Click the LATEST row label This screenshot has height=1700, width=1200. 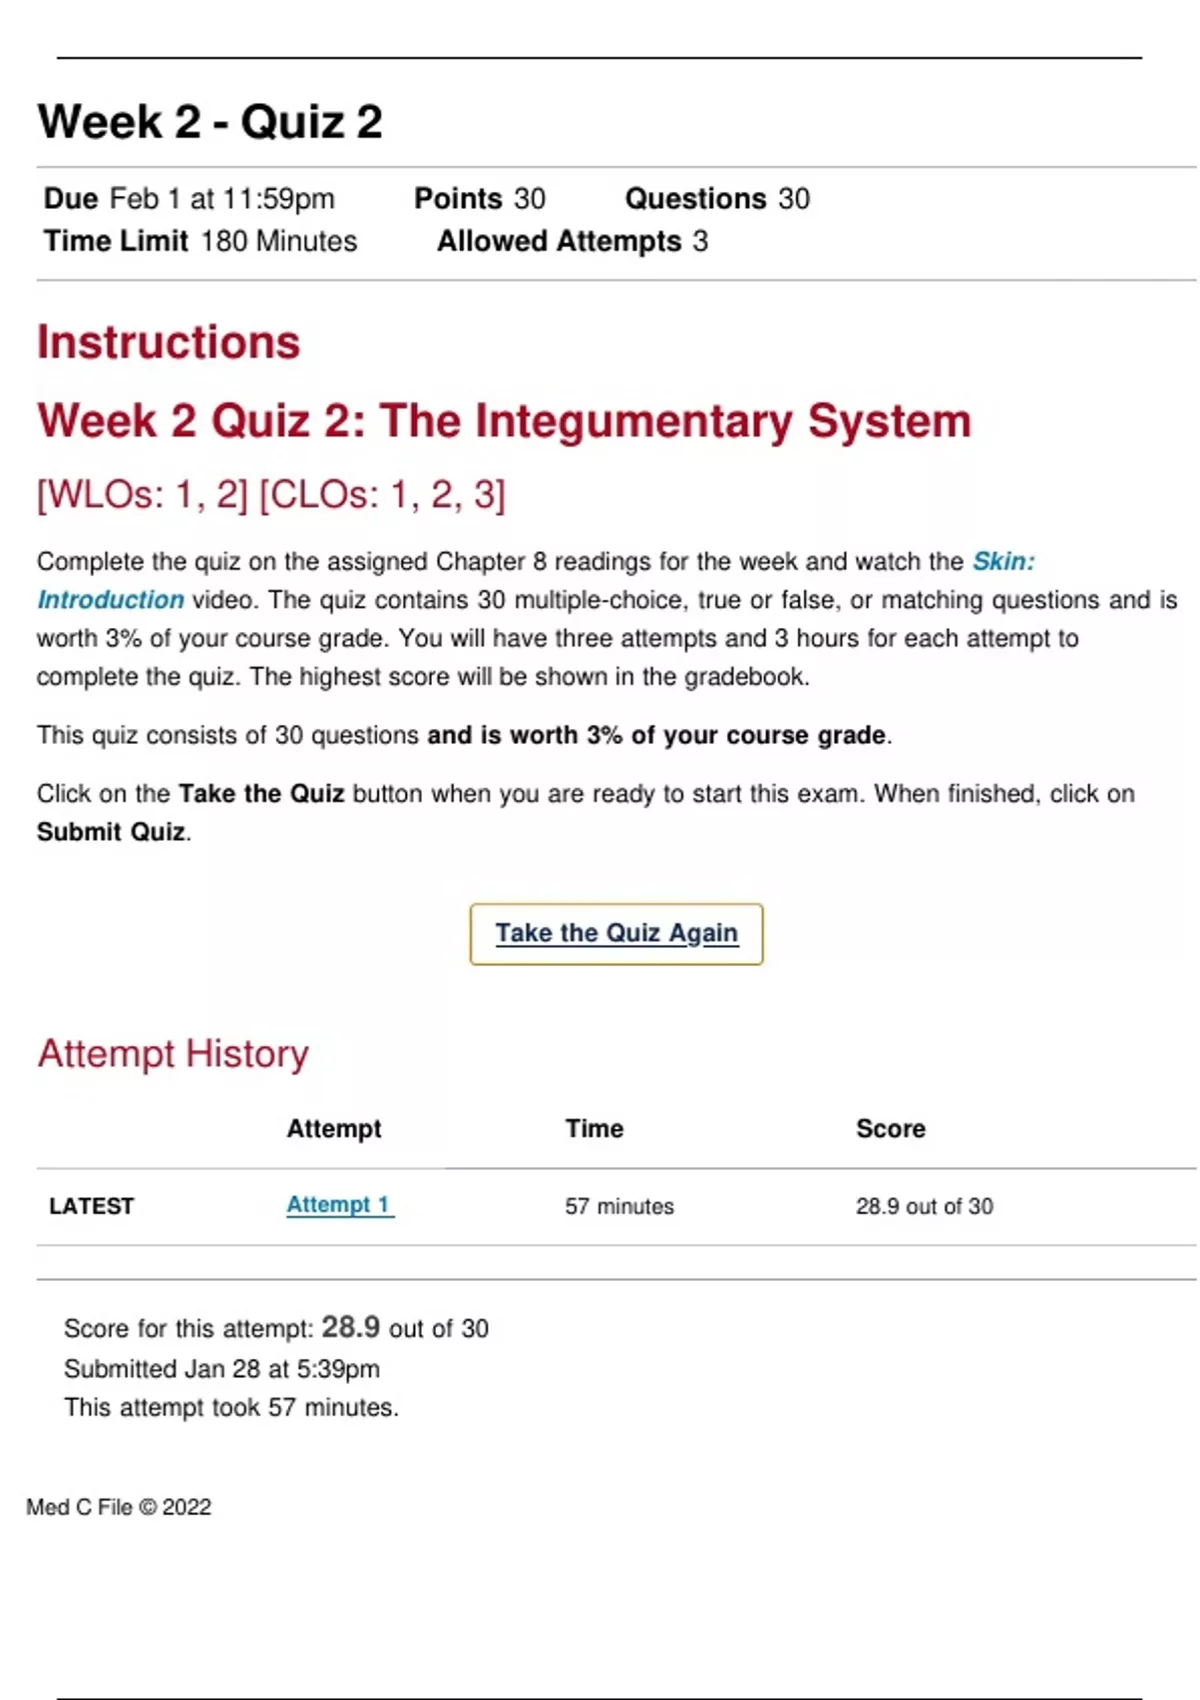point(91,1206)
